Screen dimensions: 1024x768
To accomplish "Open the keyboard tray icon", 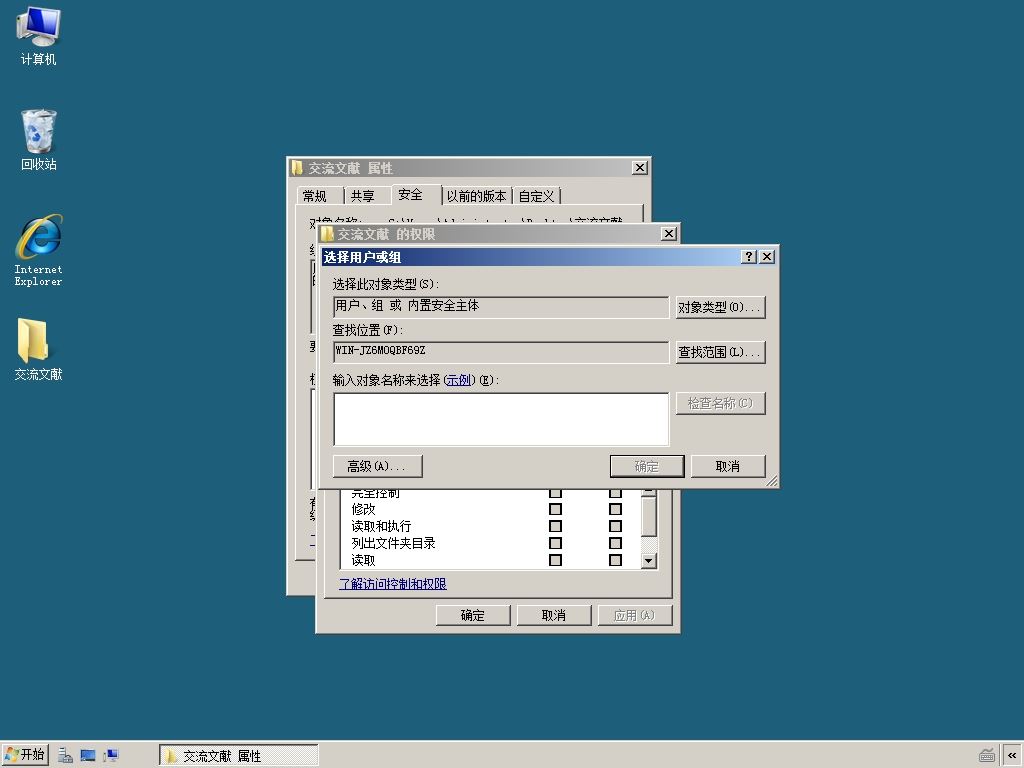I will 987,756.
